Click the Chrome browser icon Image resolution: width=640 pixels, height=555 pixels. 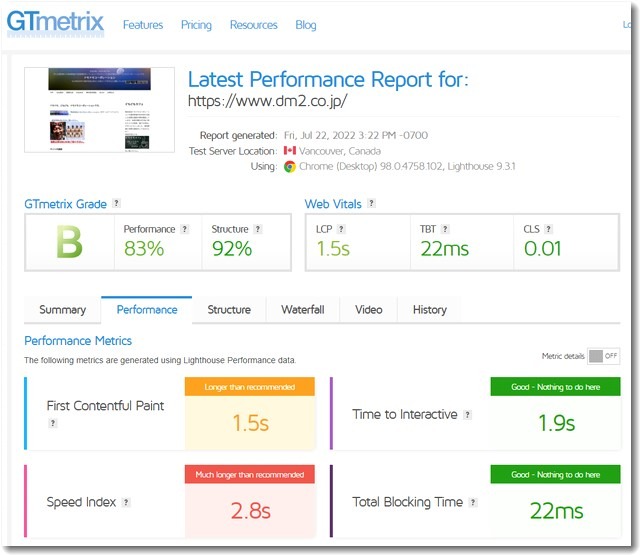(x=290, y=166)
